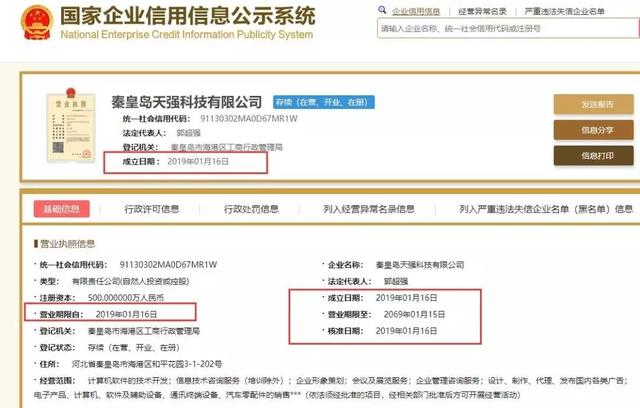Click 营业期限至 value 2069年01月15日

(414, 315)
